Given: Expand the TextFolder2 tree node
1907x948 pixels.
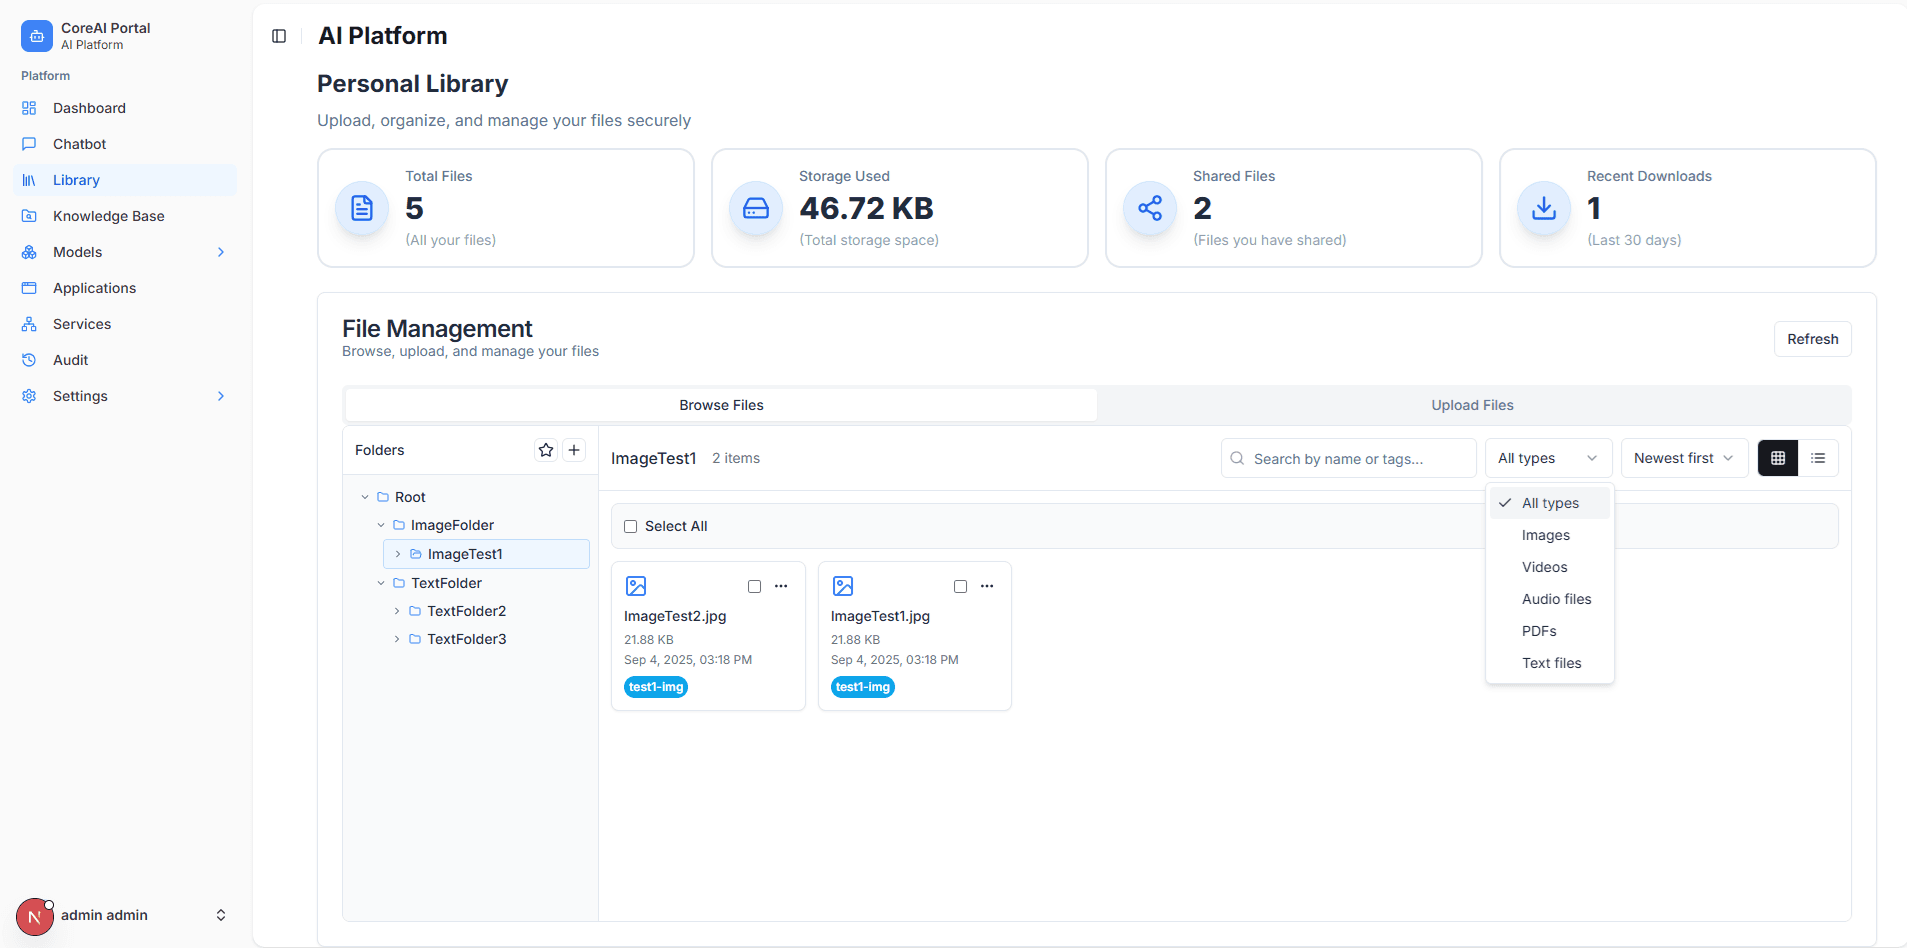Looking at the screenshot, I should click(x=397, y=611).
